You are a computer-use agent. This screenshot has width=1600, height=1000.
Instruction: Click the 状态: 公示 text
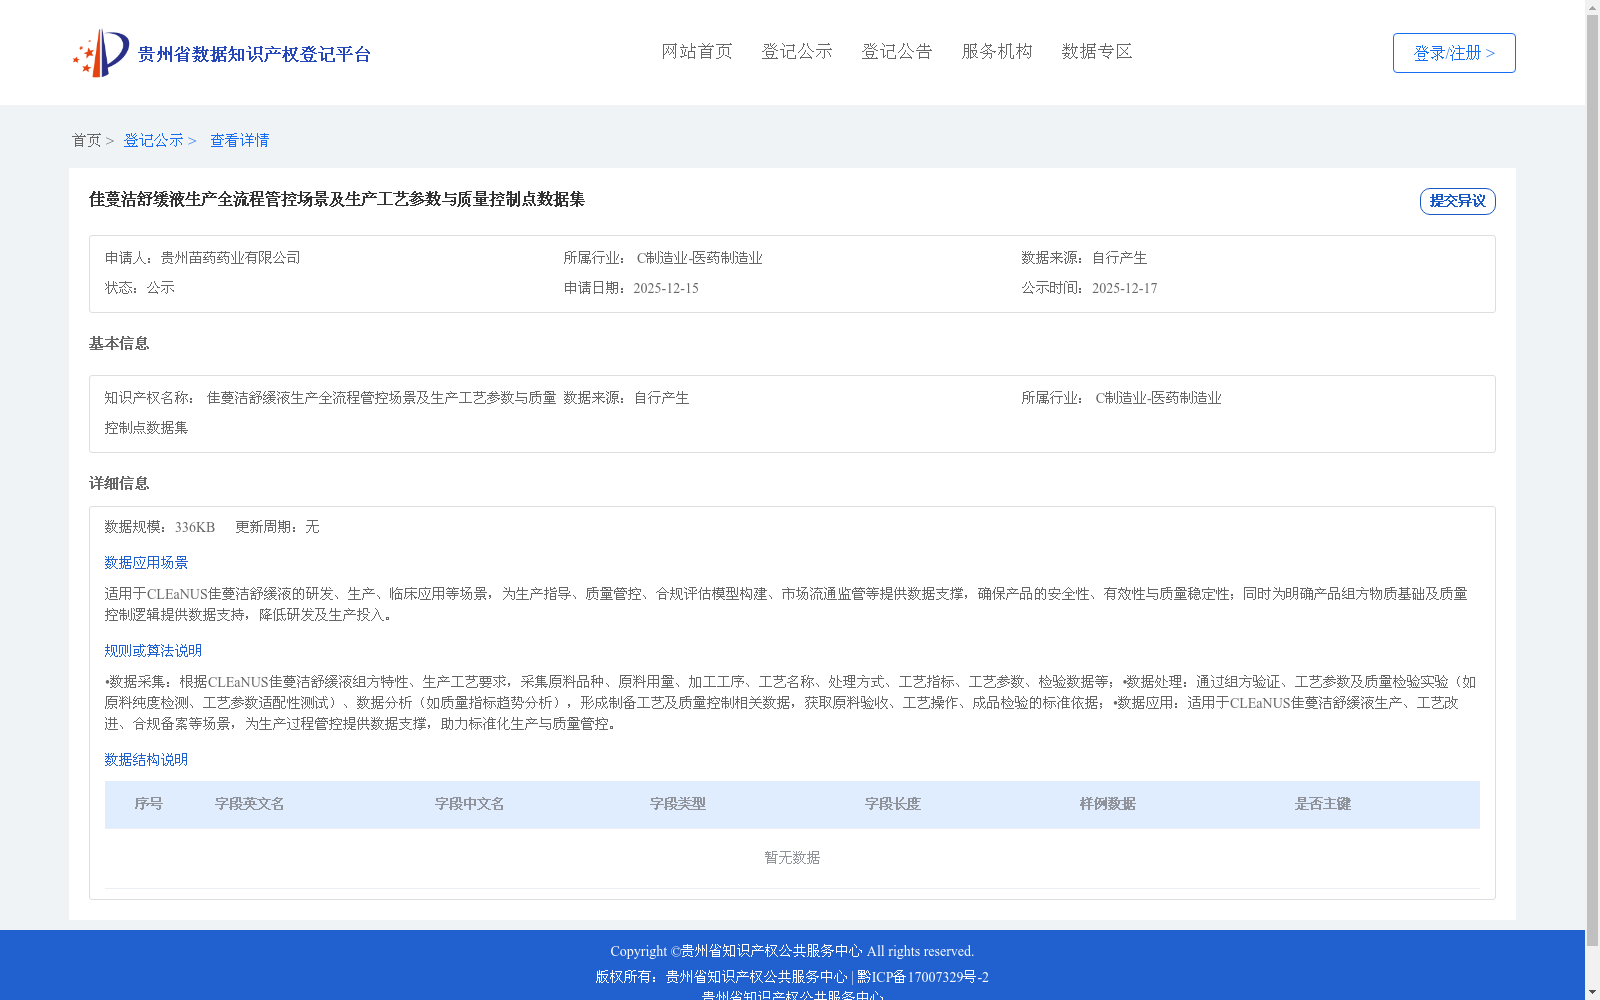tap(140, 288)
